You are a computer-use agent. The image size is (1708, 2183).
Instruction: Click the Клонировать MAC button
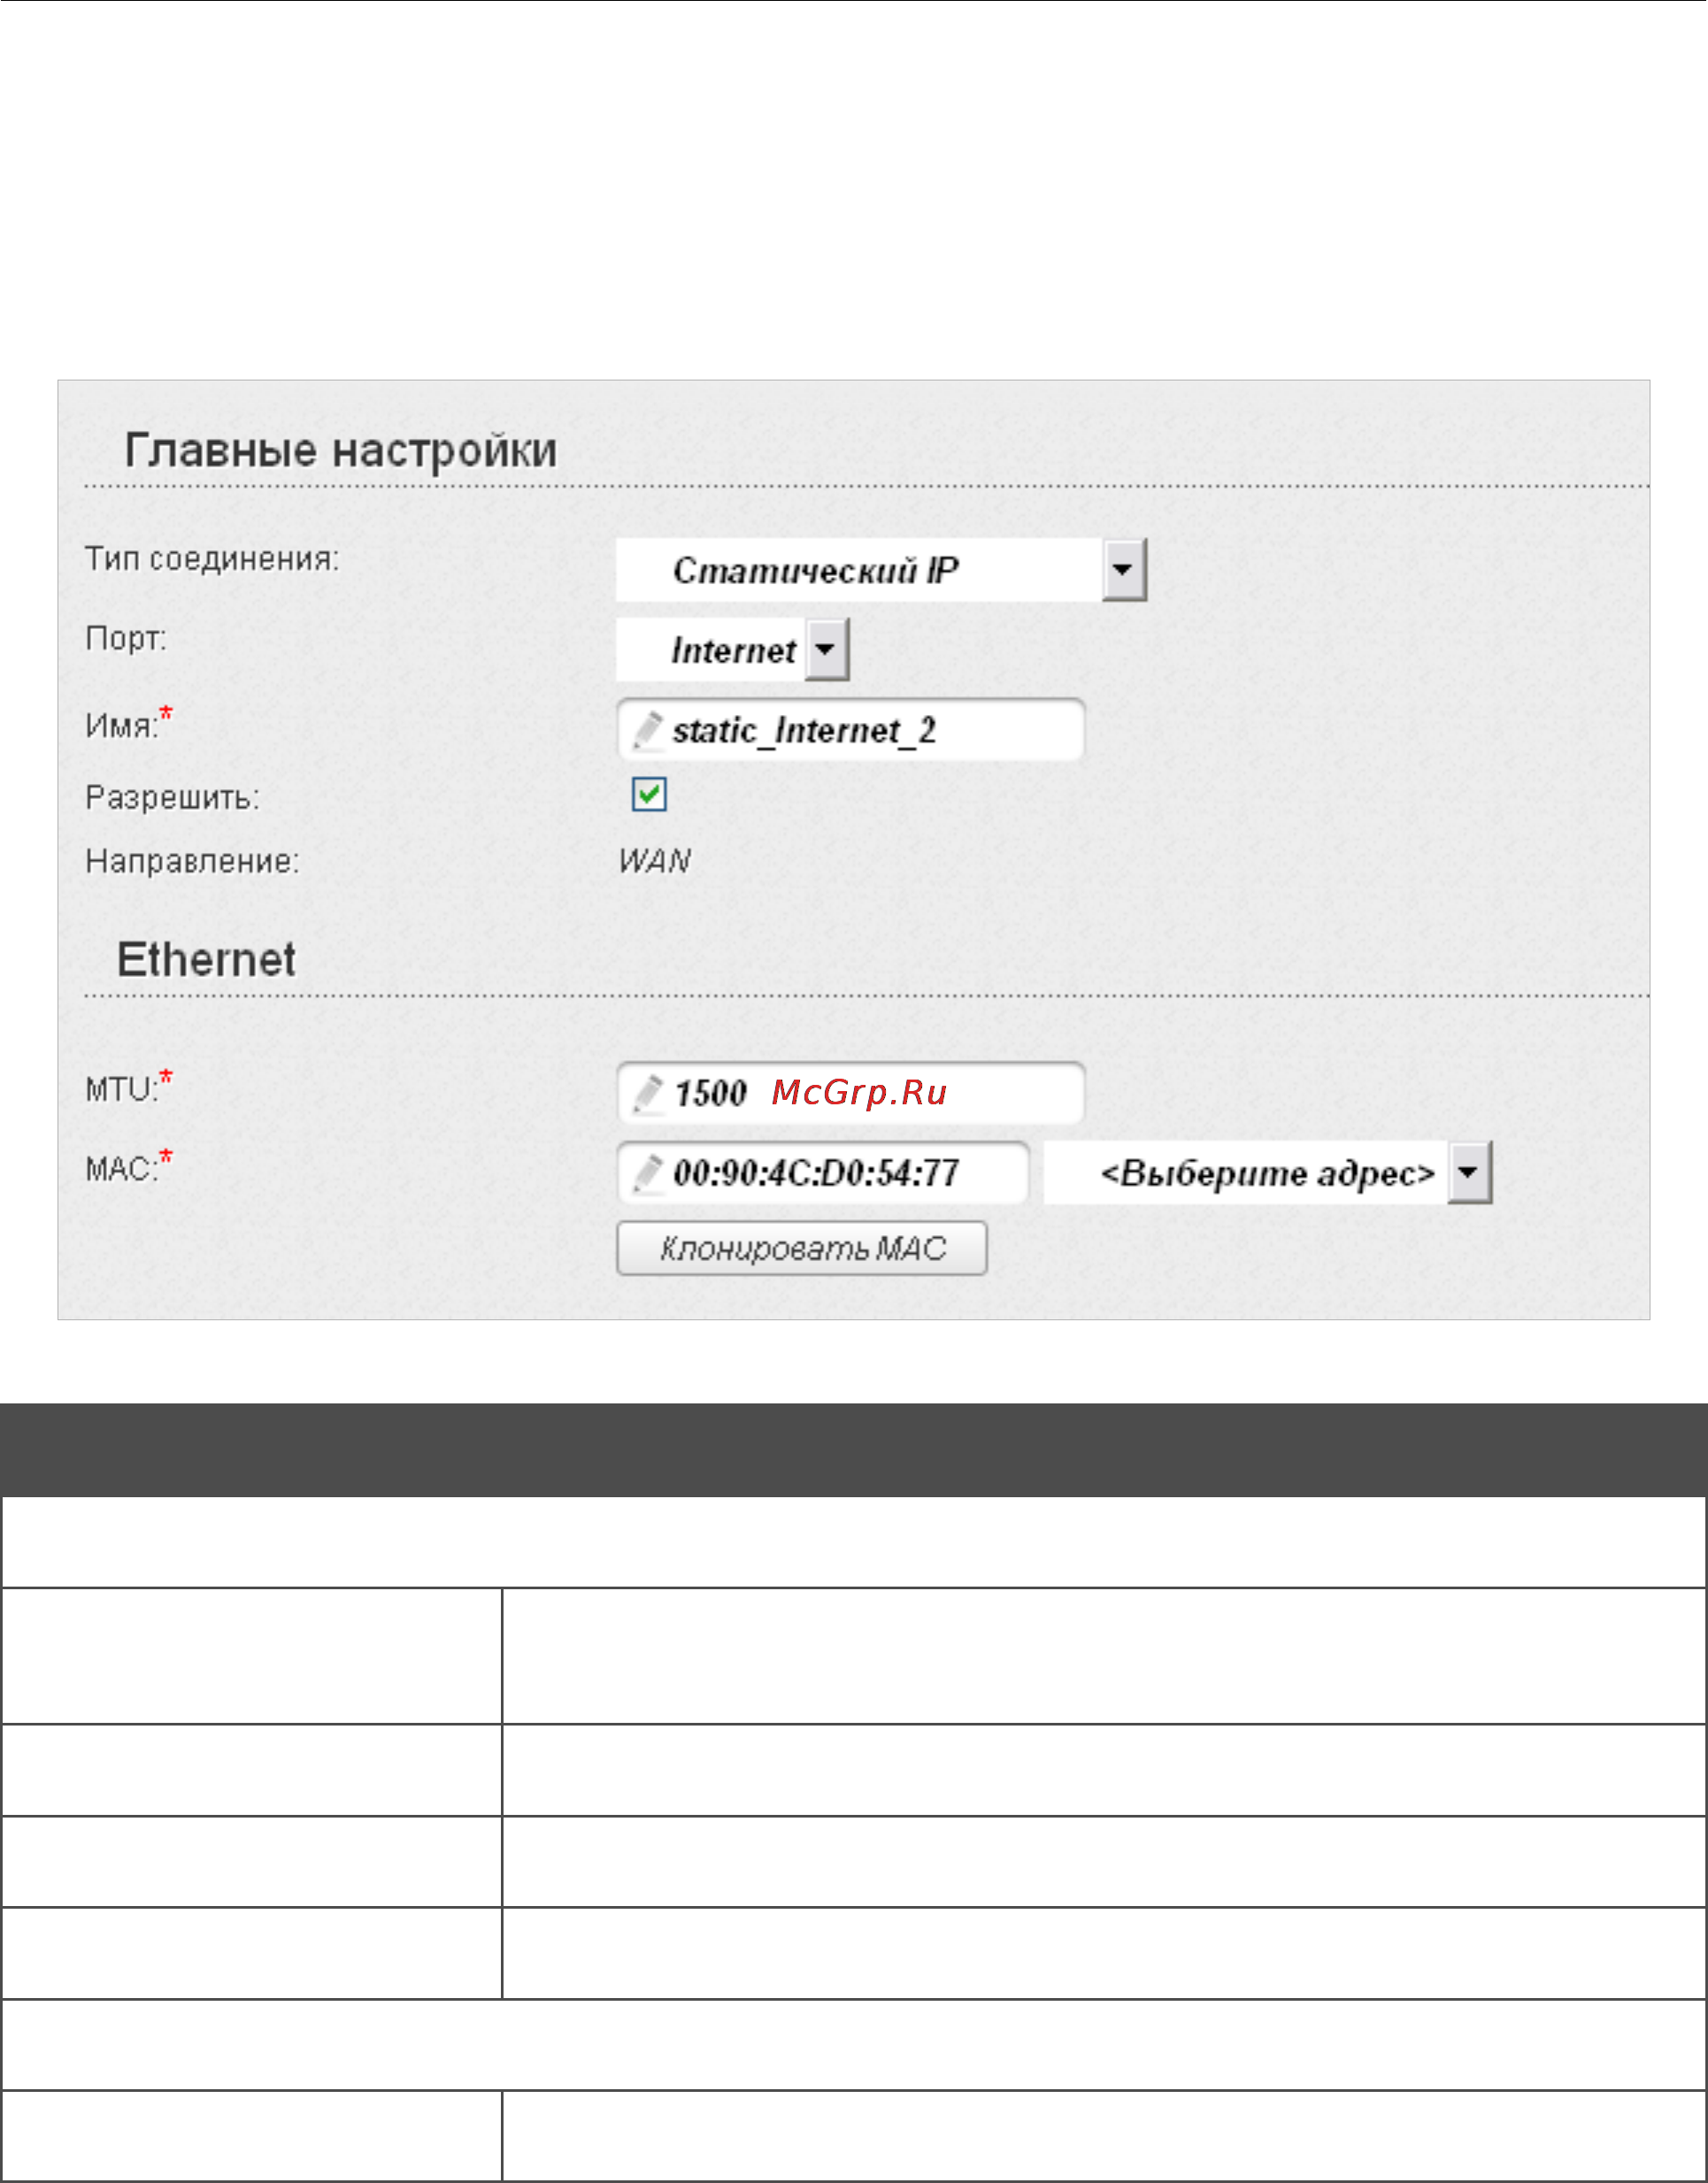(802, 1249)
